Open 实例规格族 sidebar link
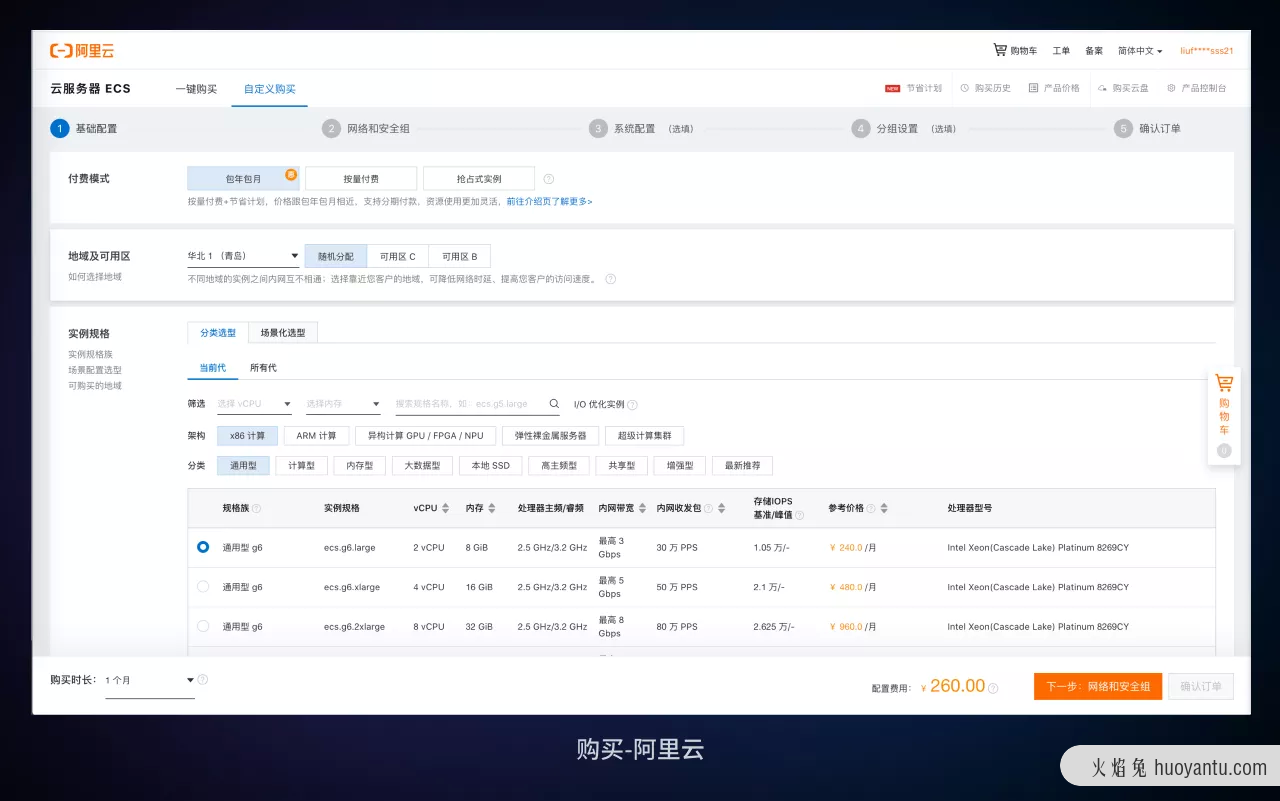Screen dimensions: 1280x801 tap(91, 354)
